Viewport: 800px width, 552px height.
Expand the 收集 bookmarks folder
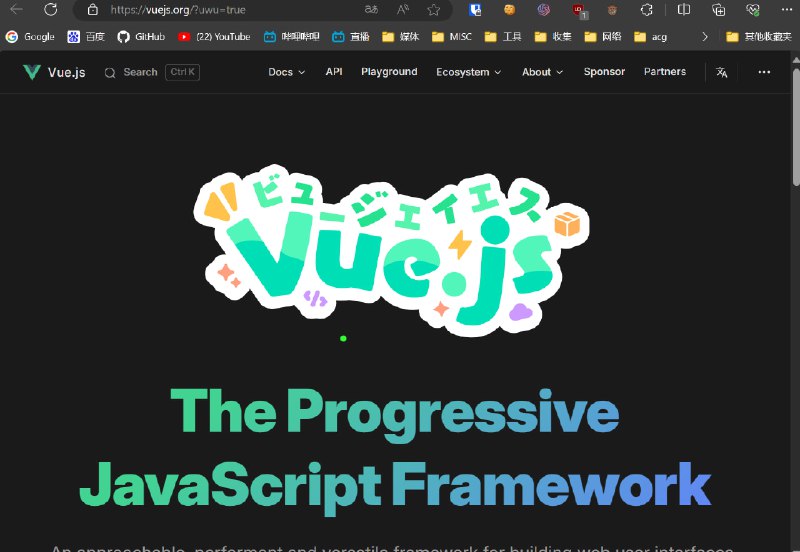pyautogui.click(x=553, y=37)
